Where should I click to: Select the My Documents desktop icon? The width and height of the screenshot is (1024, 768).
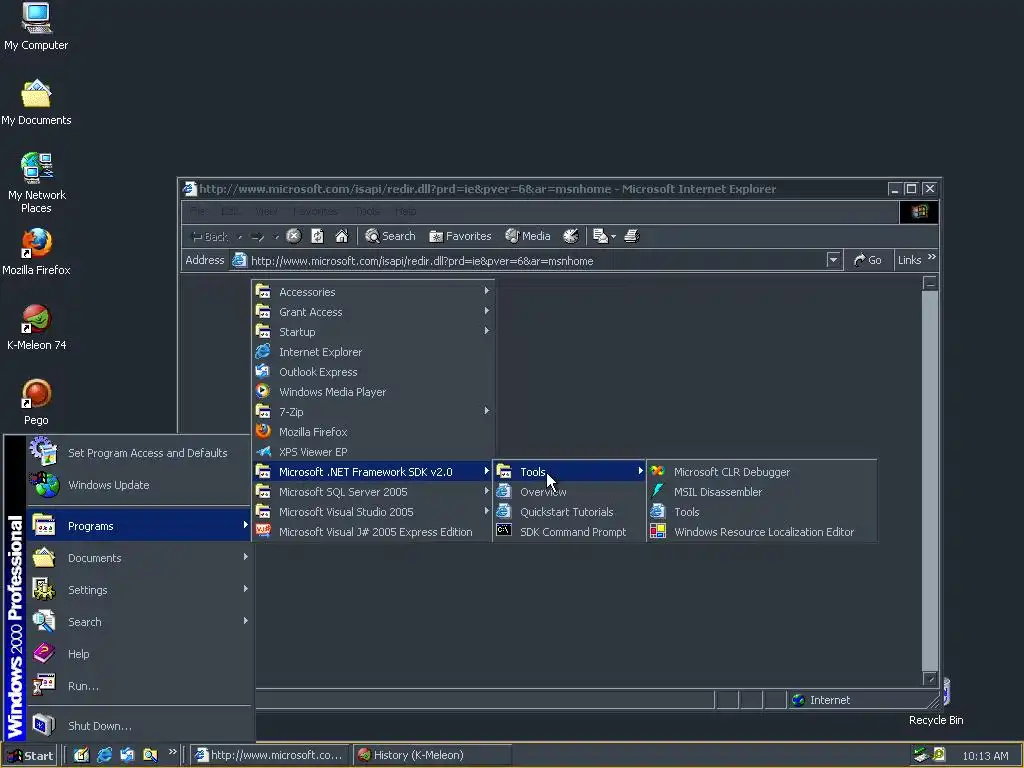(36, 103)
